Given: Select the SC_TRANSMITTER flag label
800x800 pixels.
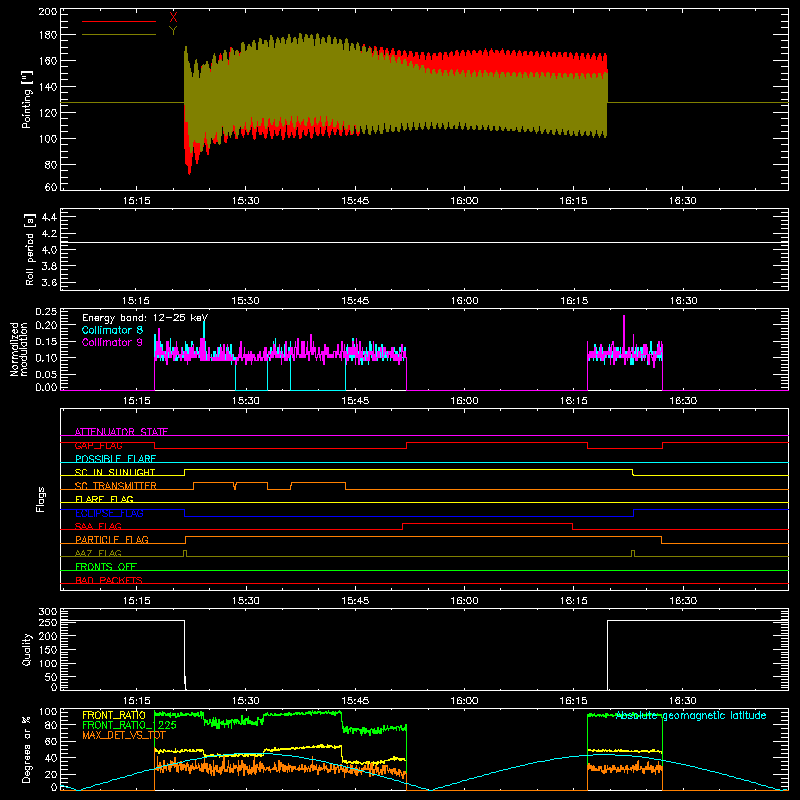Looking at the screenshot, I should point(116,486).
